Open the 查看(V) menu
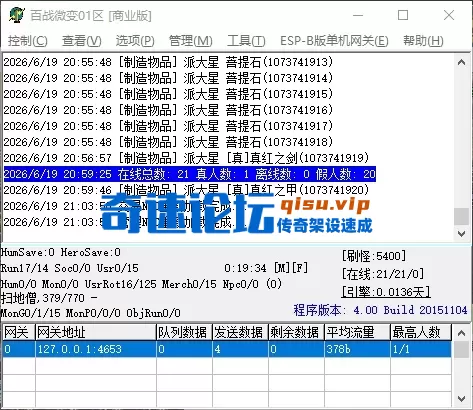This screenshot has height=410, width=473. click(82, 41)
